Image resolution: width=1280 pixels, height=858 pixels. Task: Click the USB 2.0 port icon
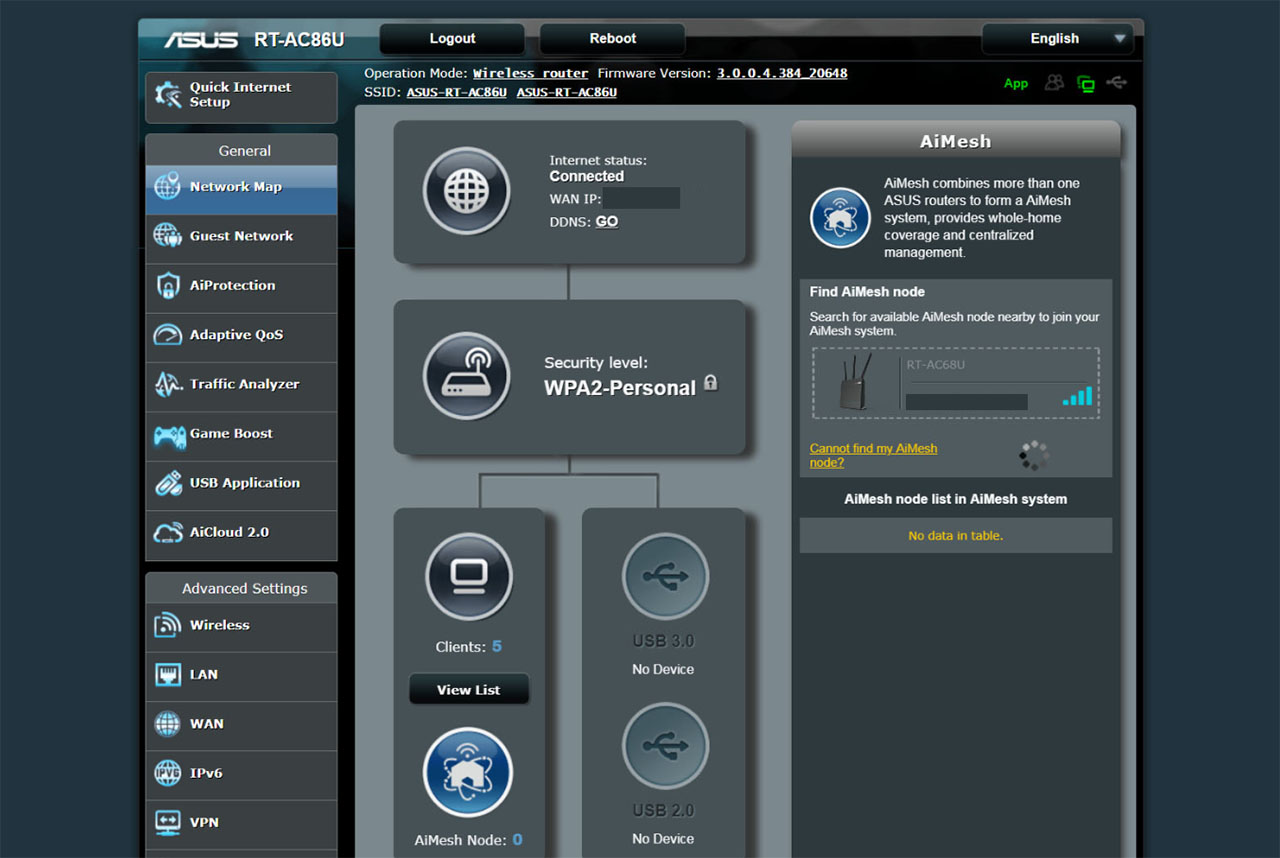tap(665, 746)
